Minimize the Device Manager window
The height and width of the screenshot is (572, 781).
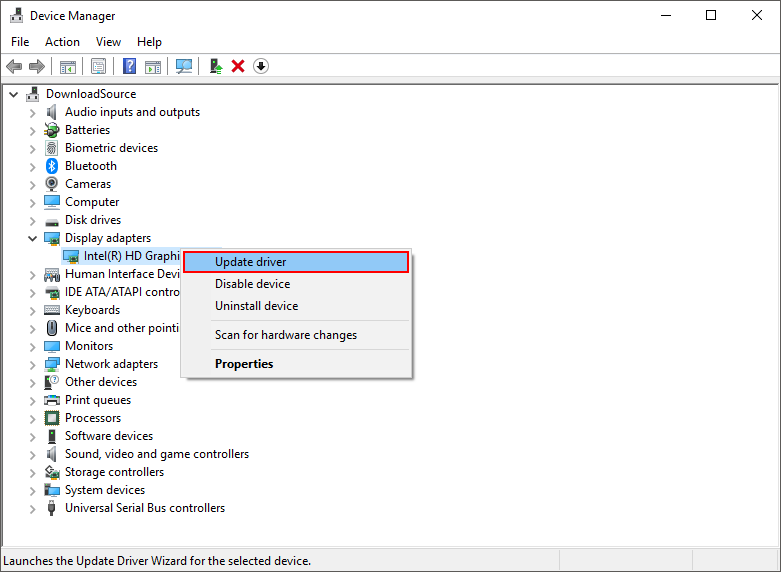pyautogui.click(x=666, y=15)
